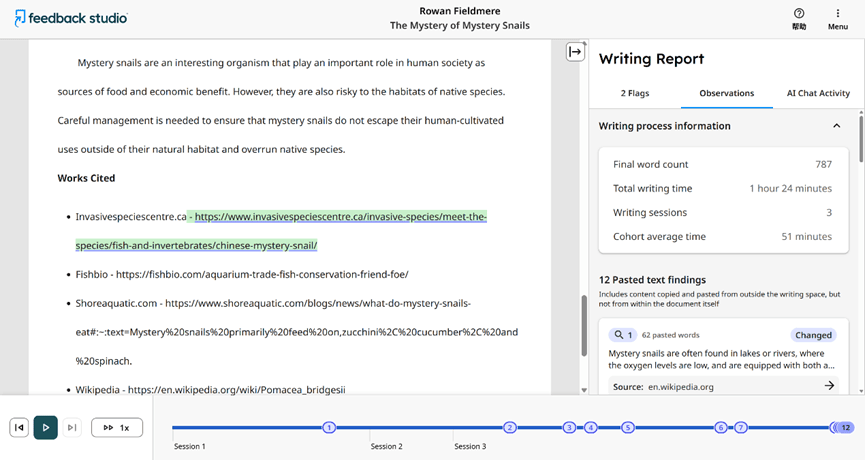Viewport: 865px width, 460px height.
Task: Collapse the Writing process information section
Action: pyautogui.click(x=836, y=126)
